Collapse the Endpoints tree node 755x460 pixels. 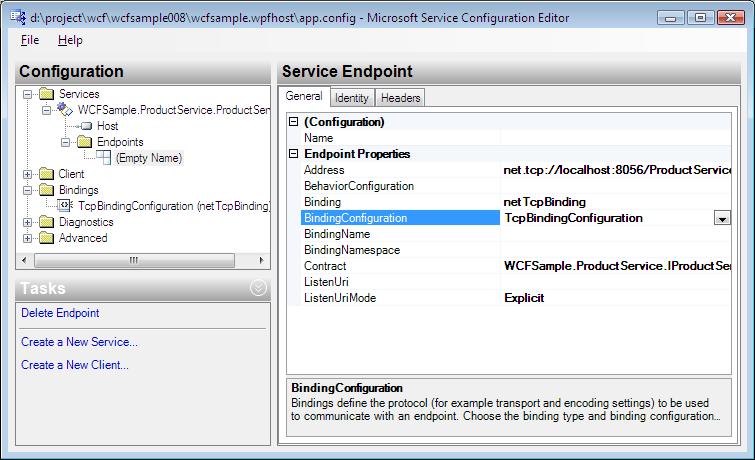point(65,142)
